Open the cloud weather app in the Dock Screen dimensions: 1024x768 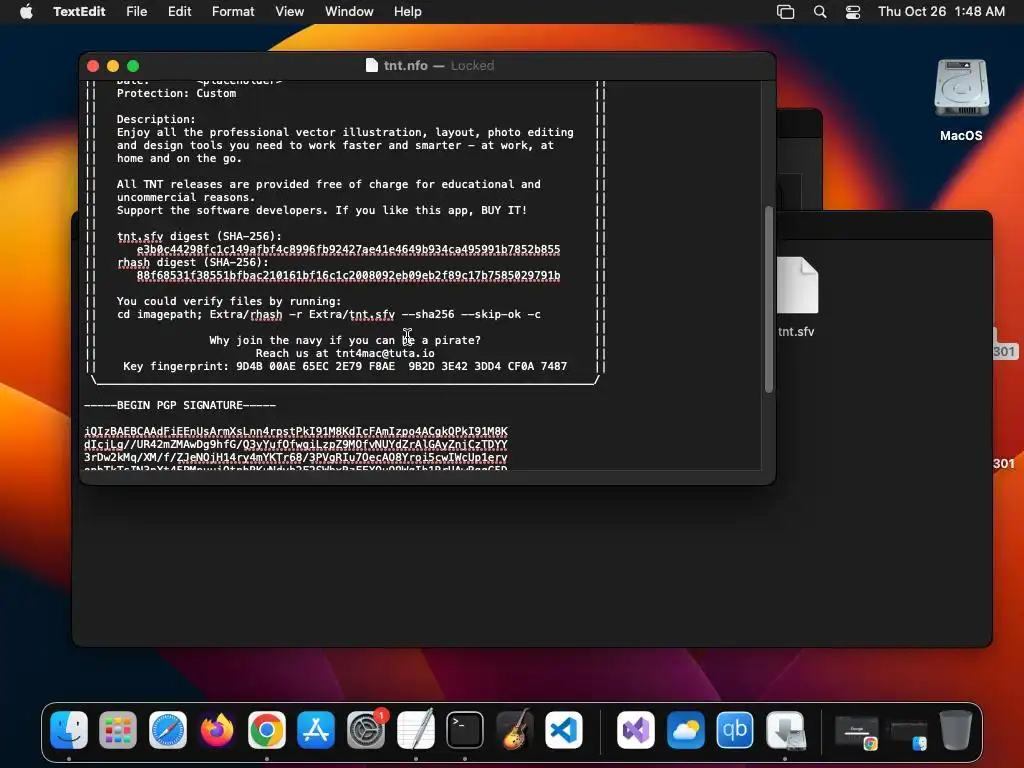click(686, 730)
